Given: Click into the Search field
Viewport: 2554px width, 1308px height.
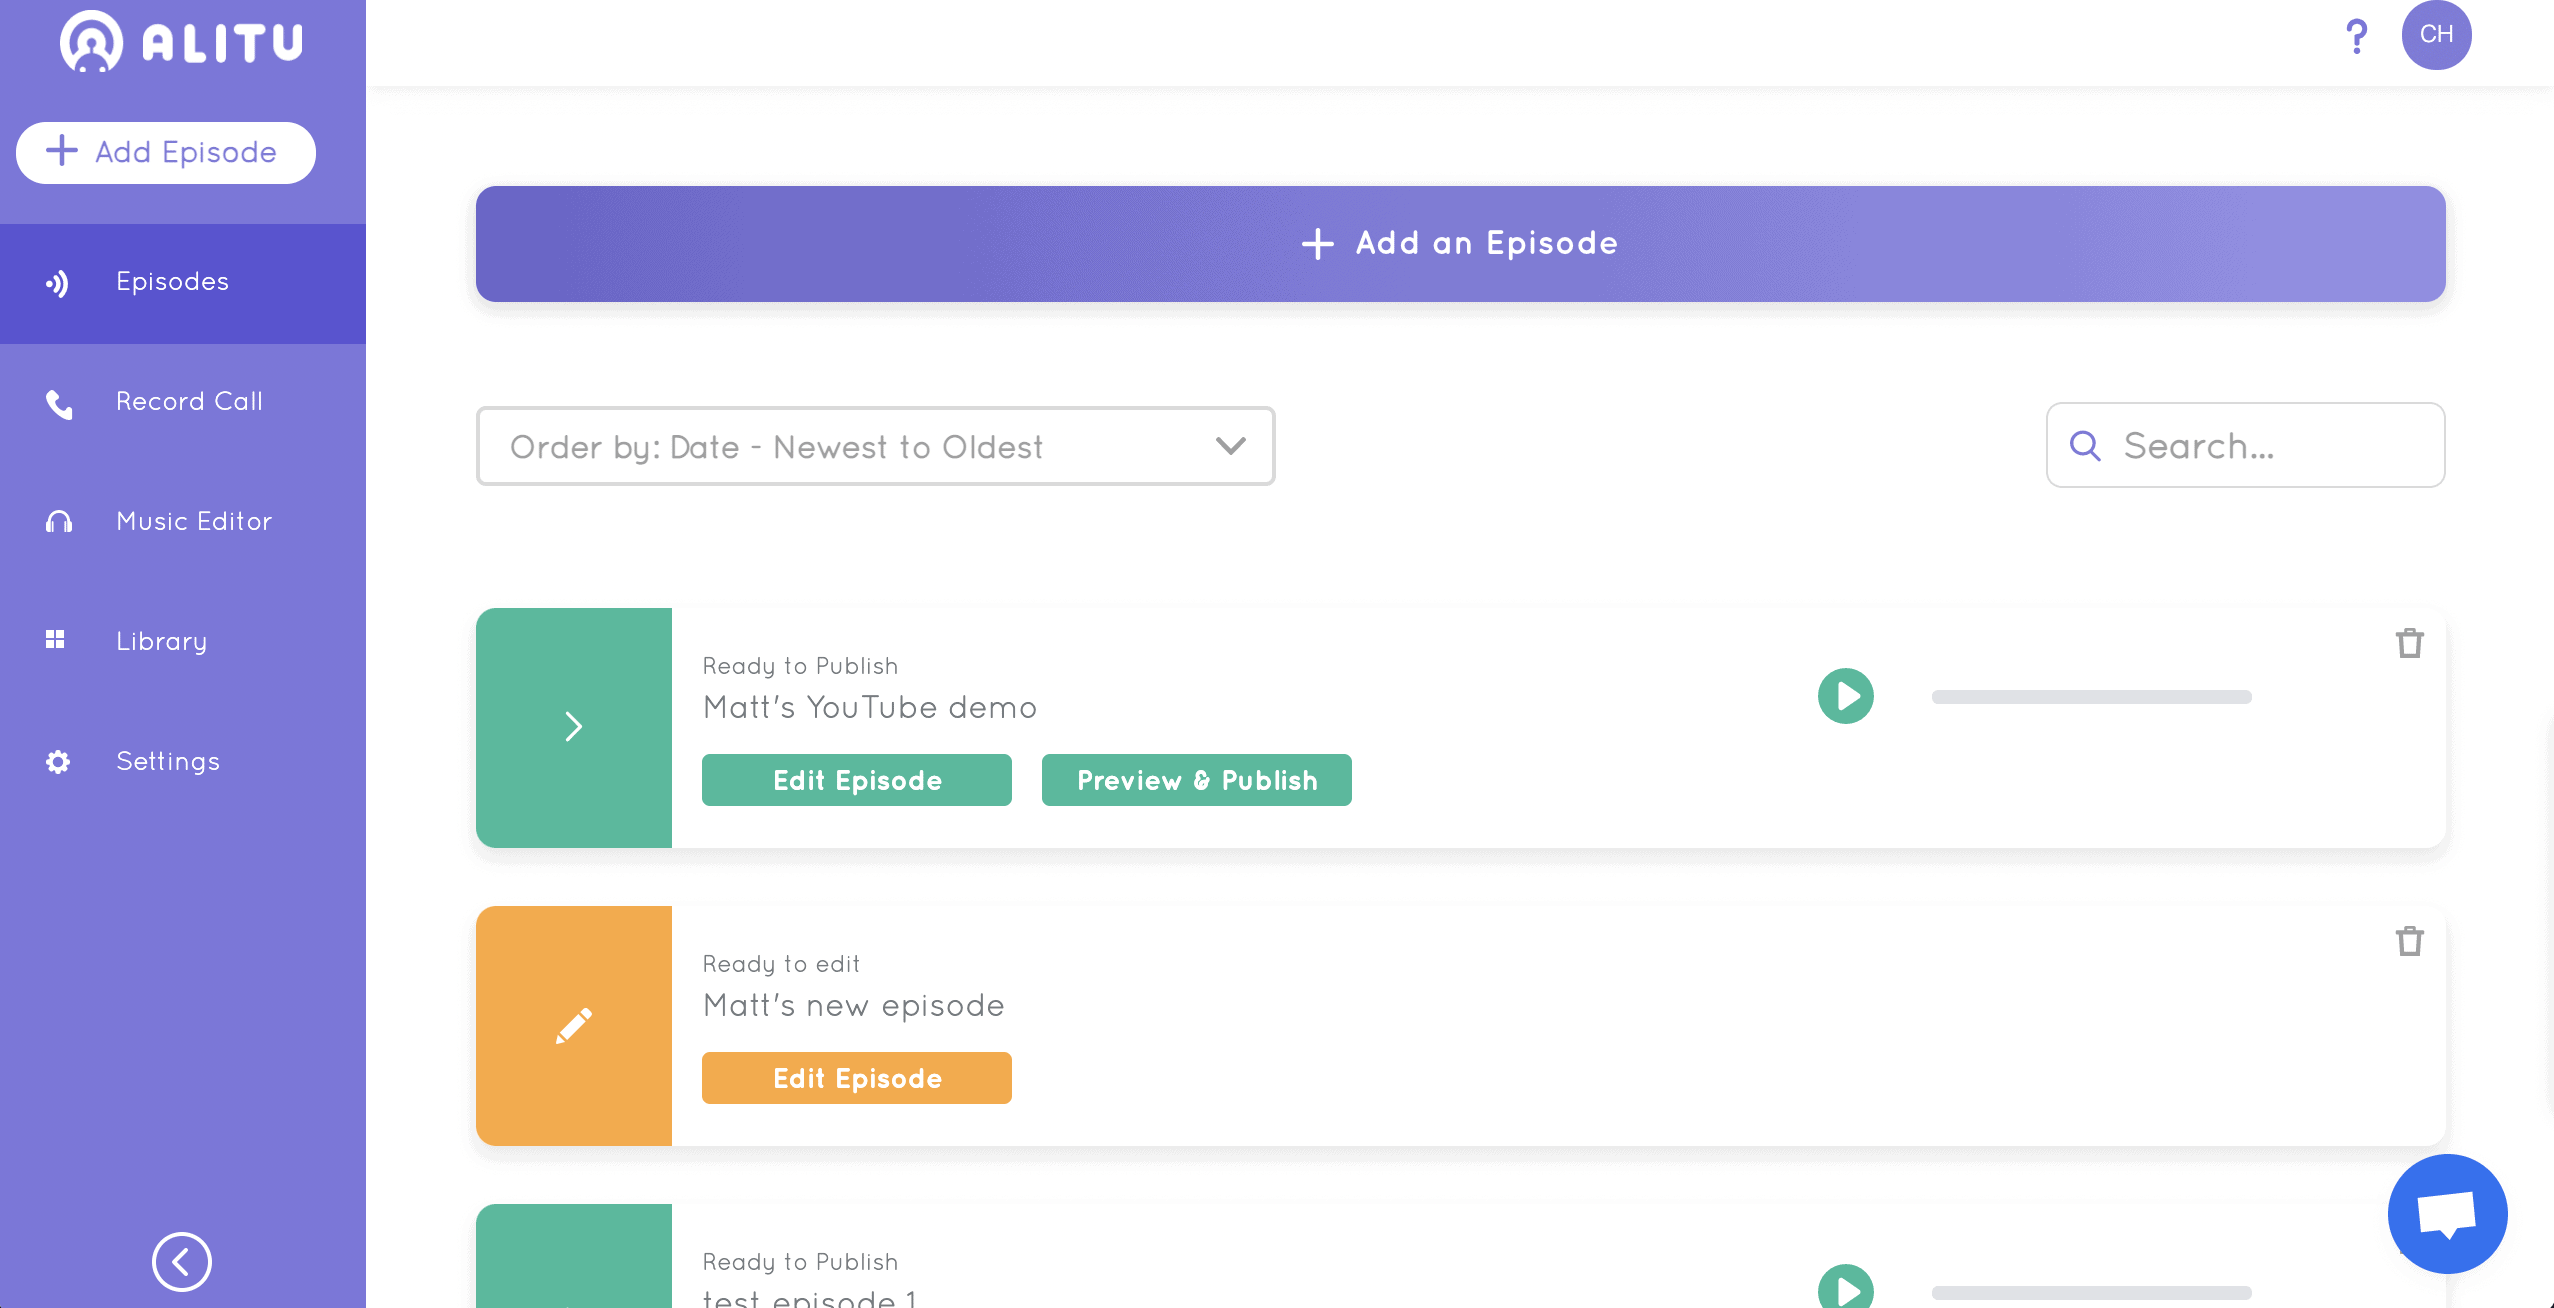Looking at the screenshot, I should pyautogui.click(x=2246, y=446).
